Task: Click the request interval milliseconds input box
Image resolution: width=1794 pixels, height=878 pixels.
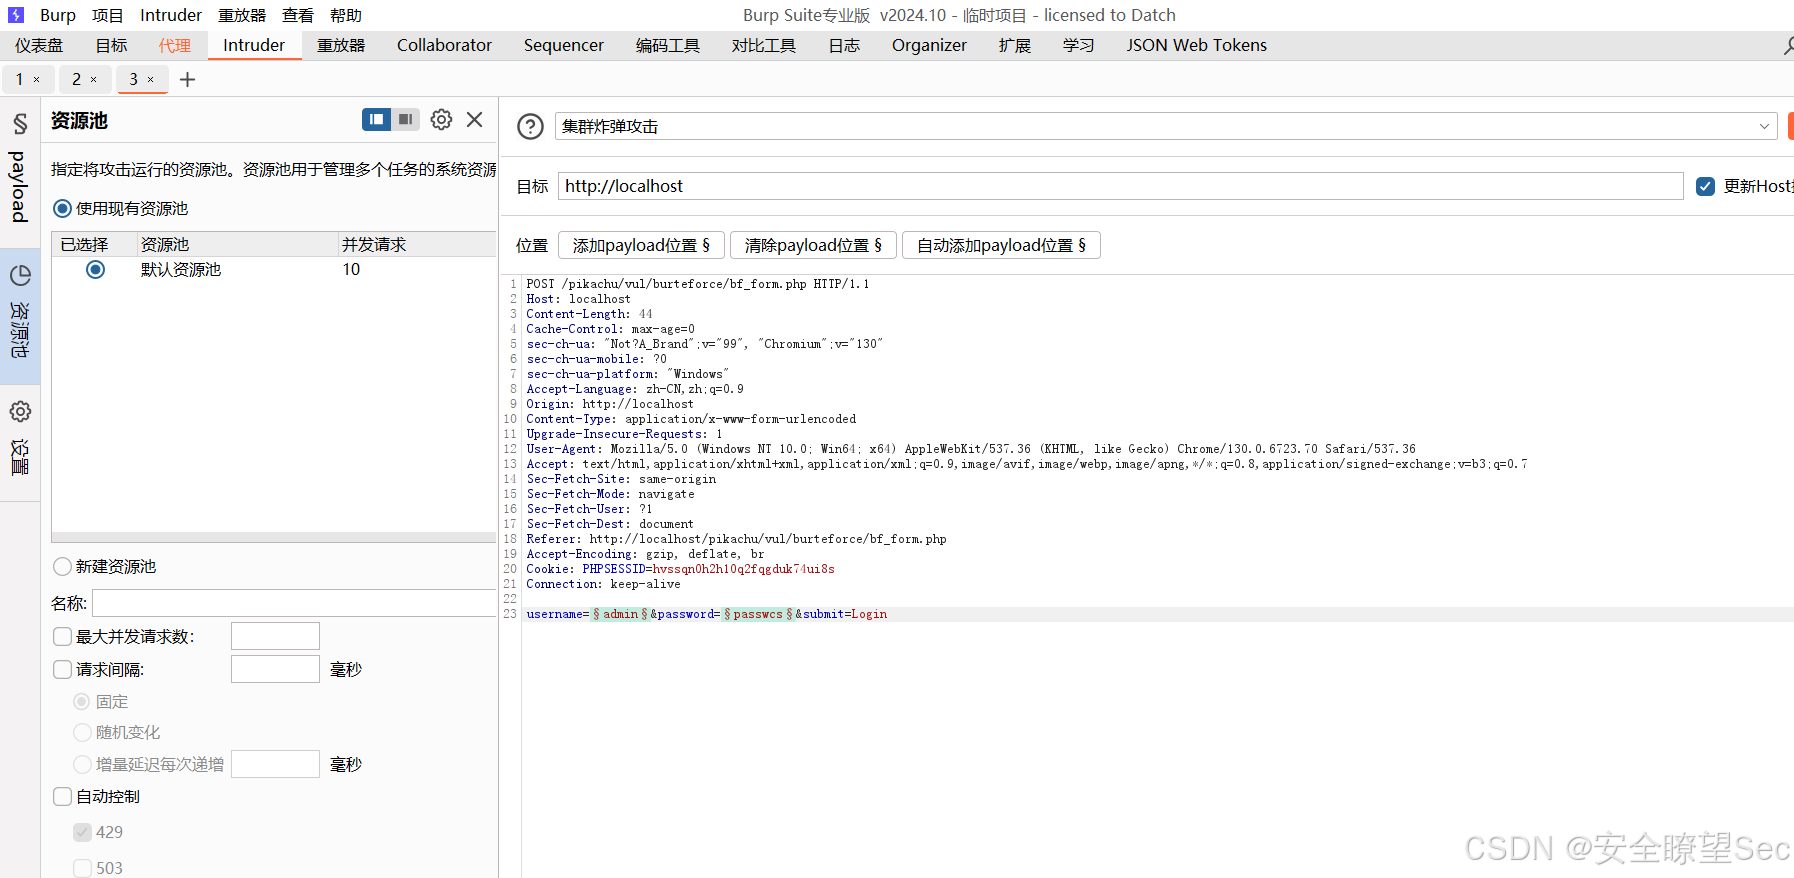Action: point(275,669)
